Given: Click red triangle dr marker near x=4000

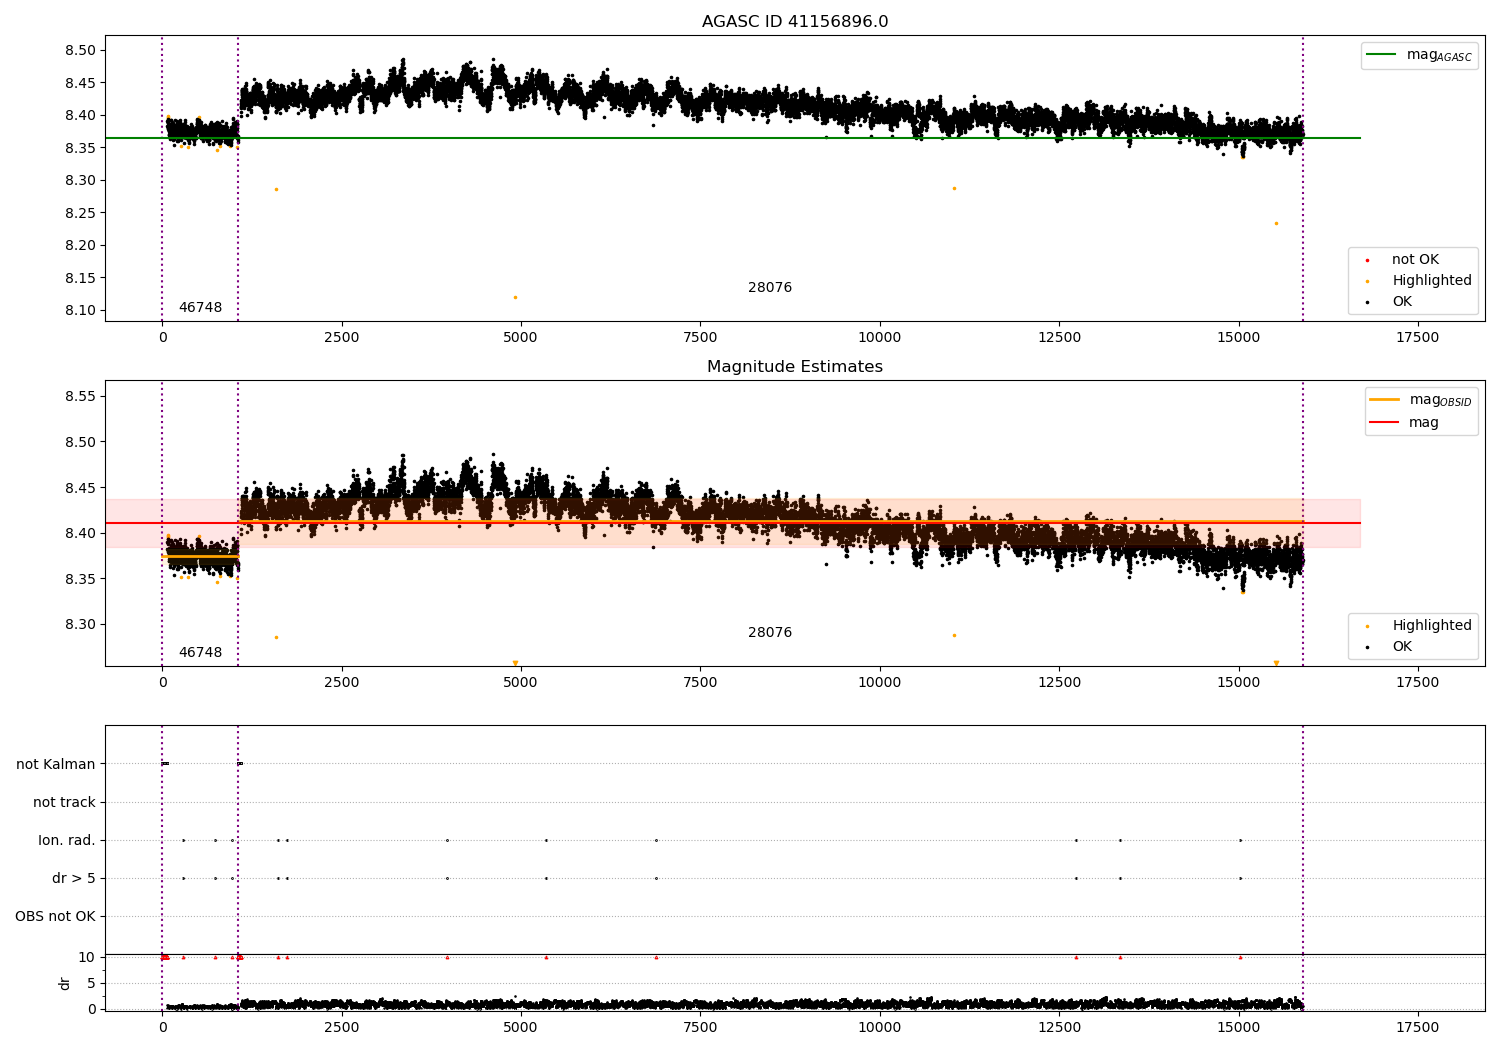Looking at the screenshot, I should 447,957.
